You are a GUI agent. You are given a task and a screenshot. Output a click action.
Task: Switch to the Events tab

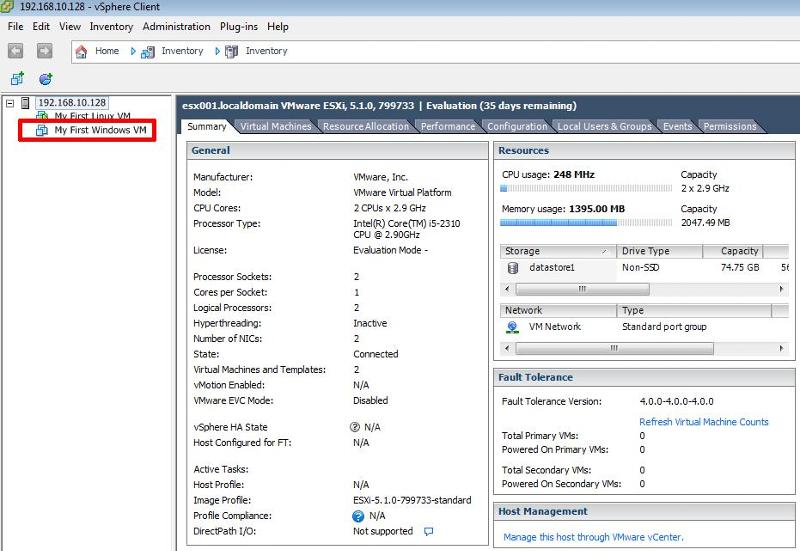(x=678, y=127)
